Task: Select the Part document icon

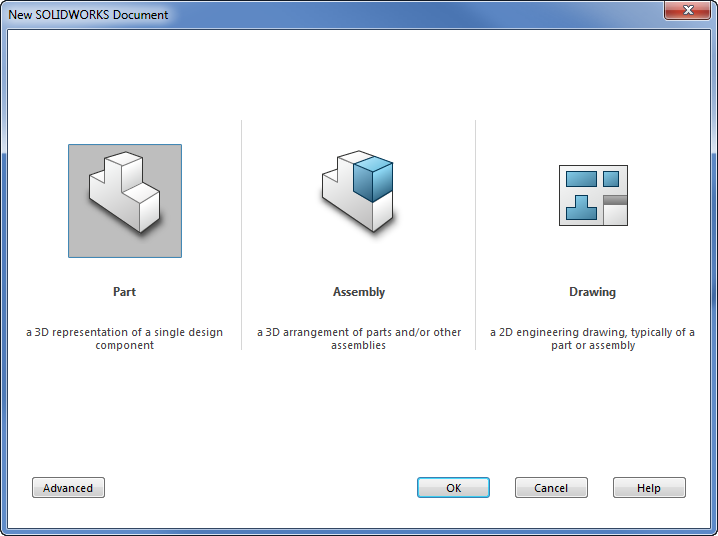Action: [125, 201]
